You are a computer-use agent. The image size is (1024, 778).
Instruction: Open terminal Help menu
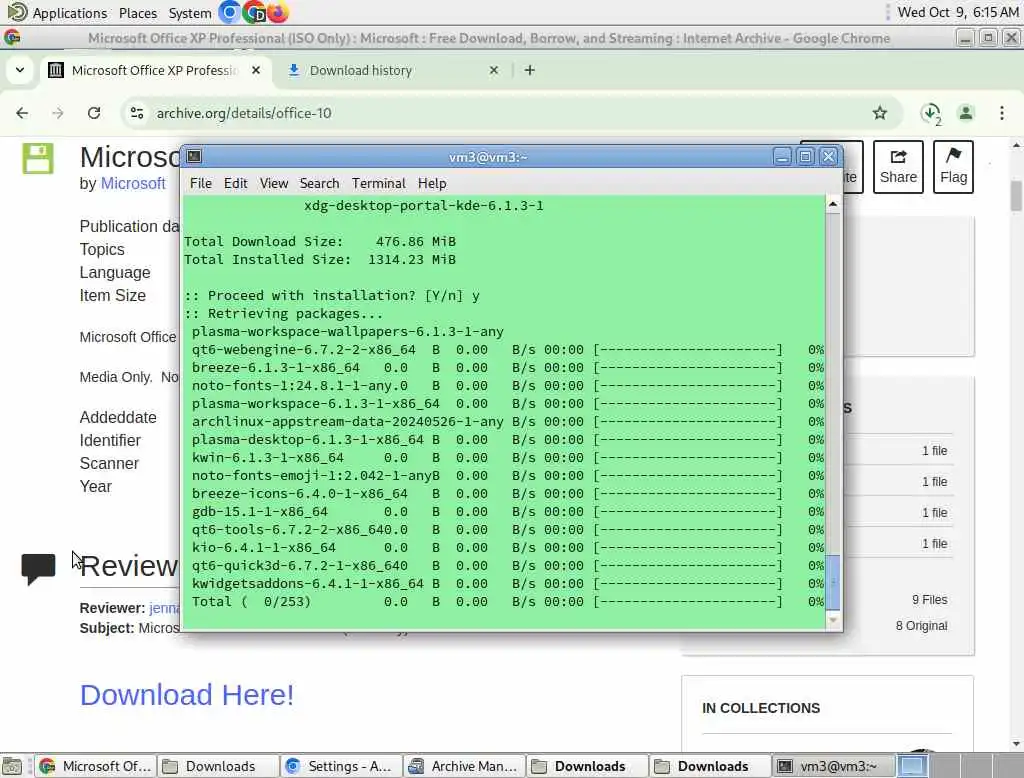(x=432, y=184)
